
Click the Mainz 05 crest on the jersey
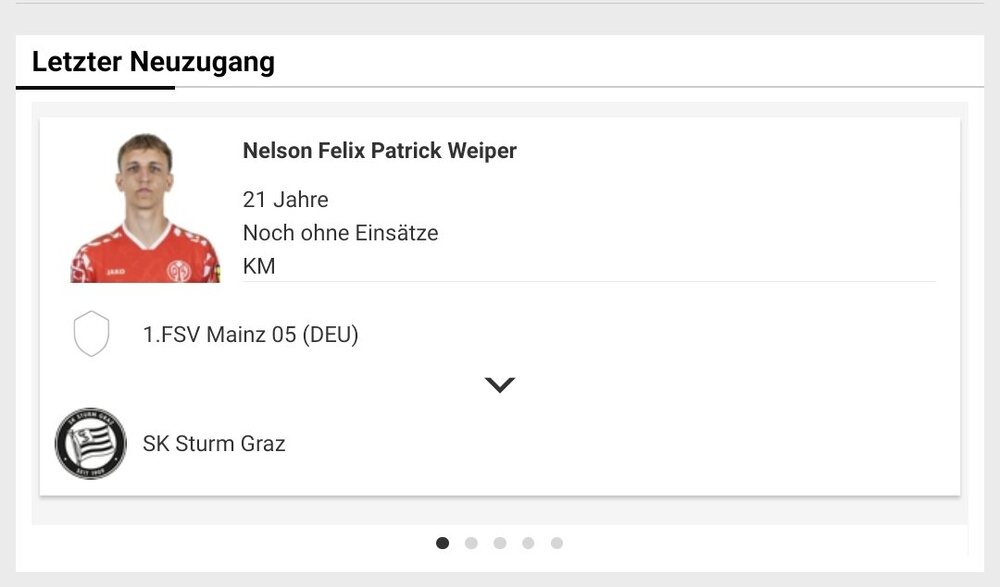tap(179, 271)
